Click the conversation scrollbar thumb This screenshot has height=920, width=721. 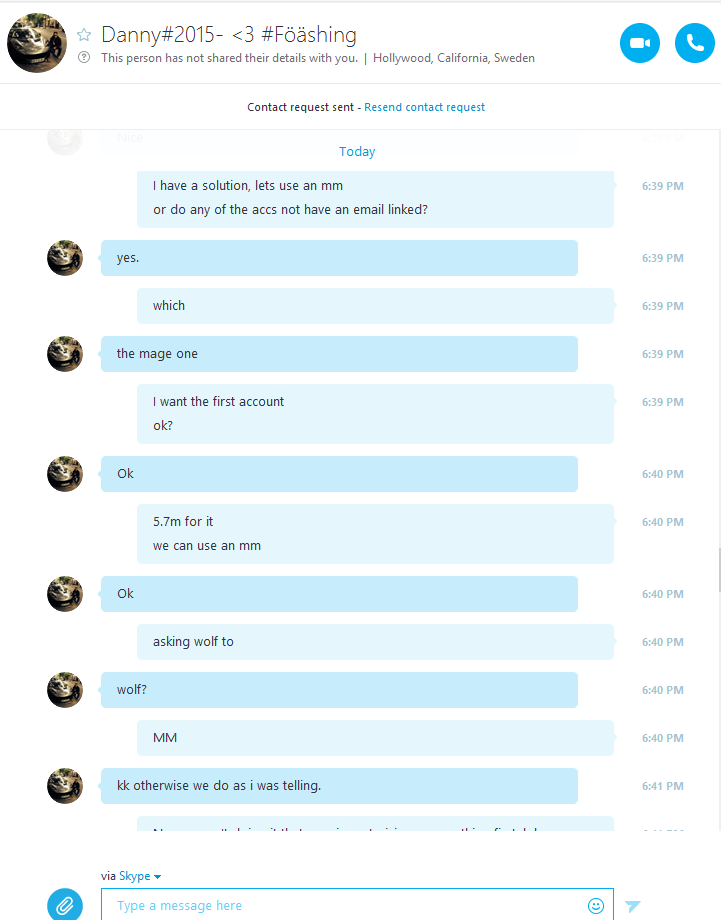719,570
